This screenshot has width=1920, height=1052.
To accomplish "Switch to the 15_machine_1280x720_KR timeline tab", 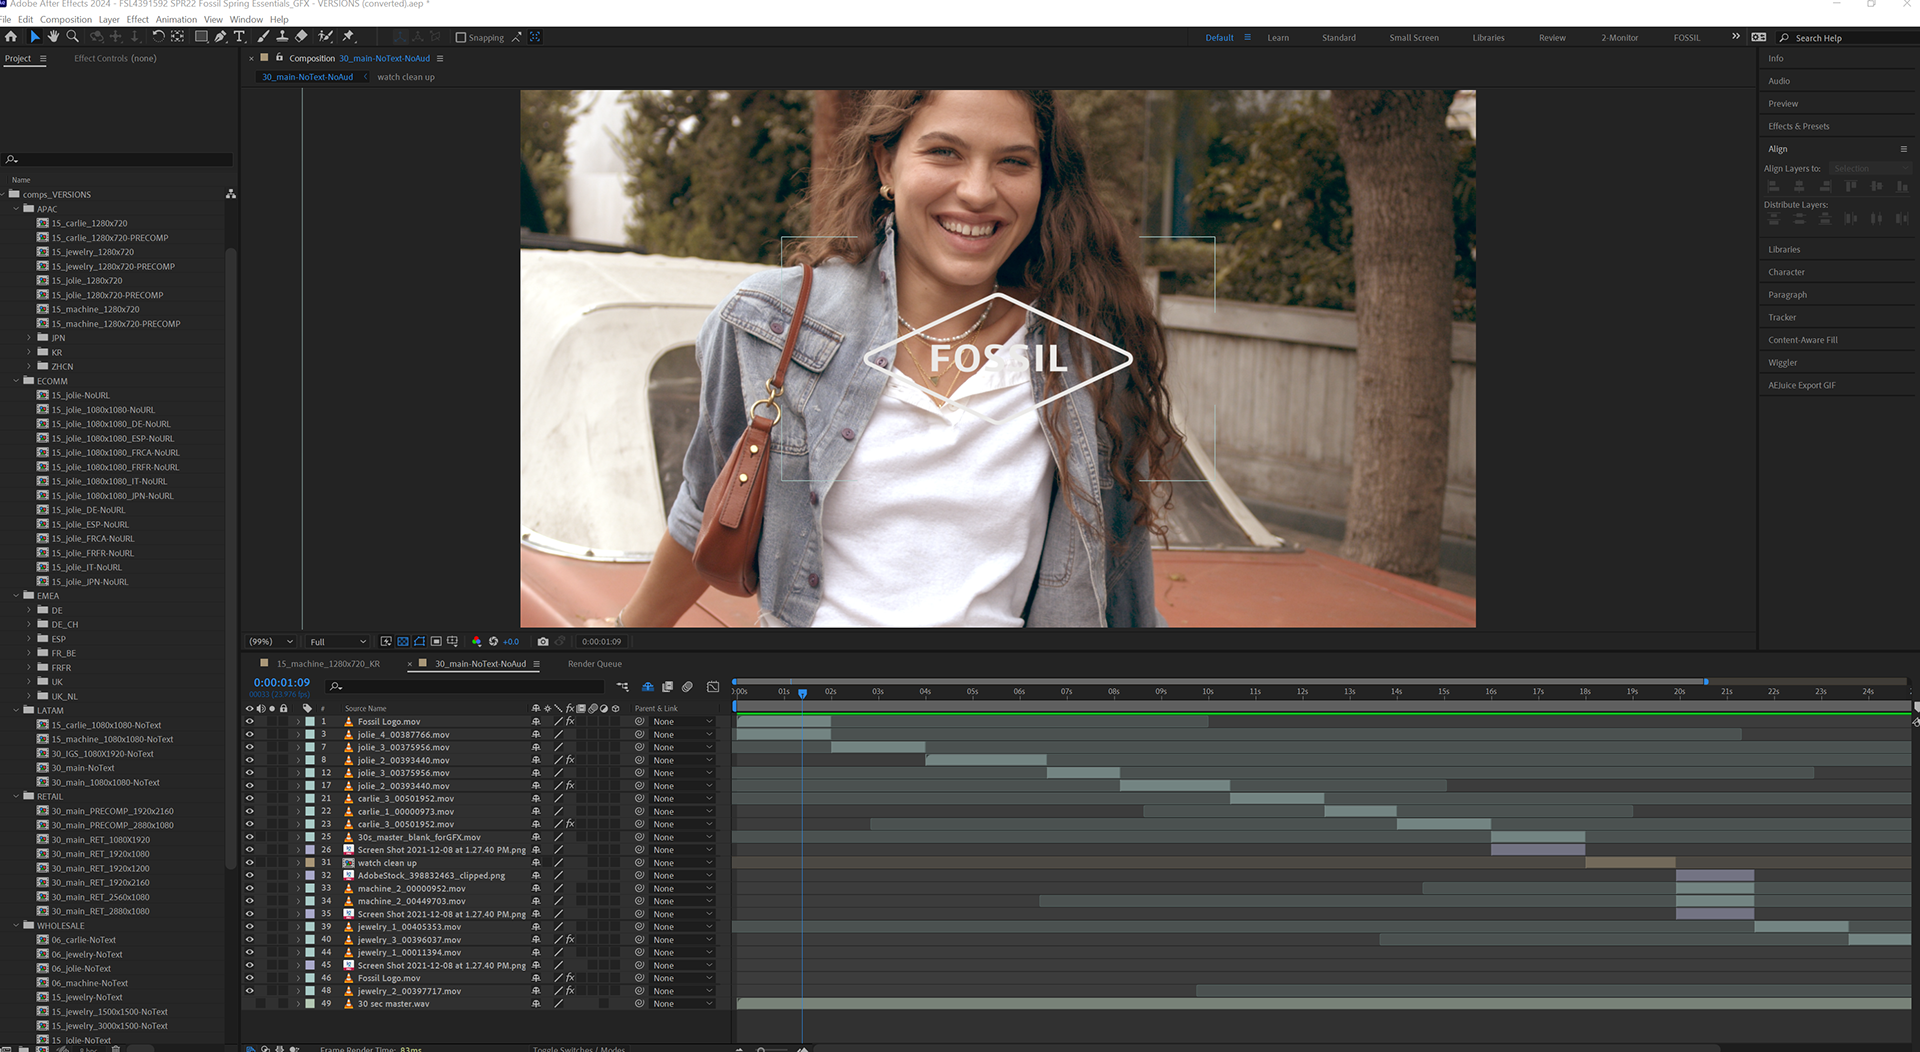I will pyautogui.click(x=328, y=664).
